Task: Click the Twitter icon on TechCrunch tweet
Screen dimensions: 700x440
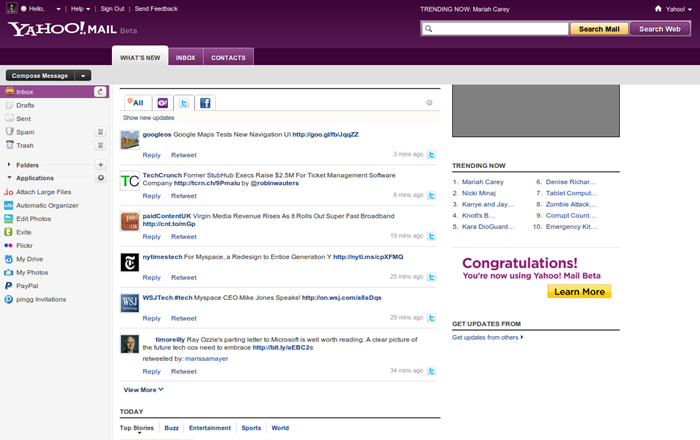Action: point(431,195)
